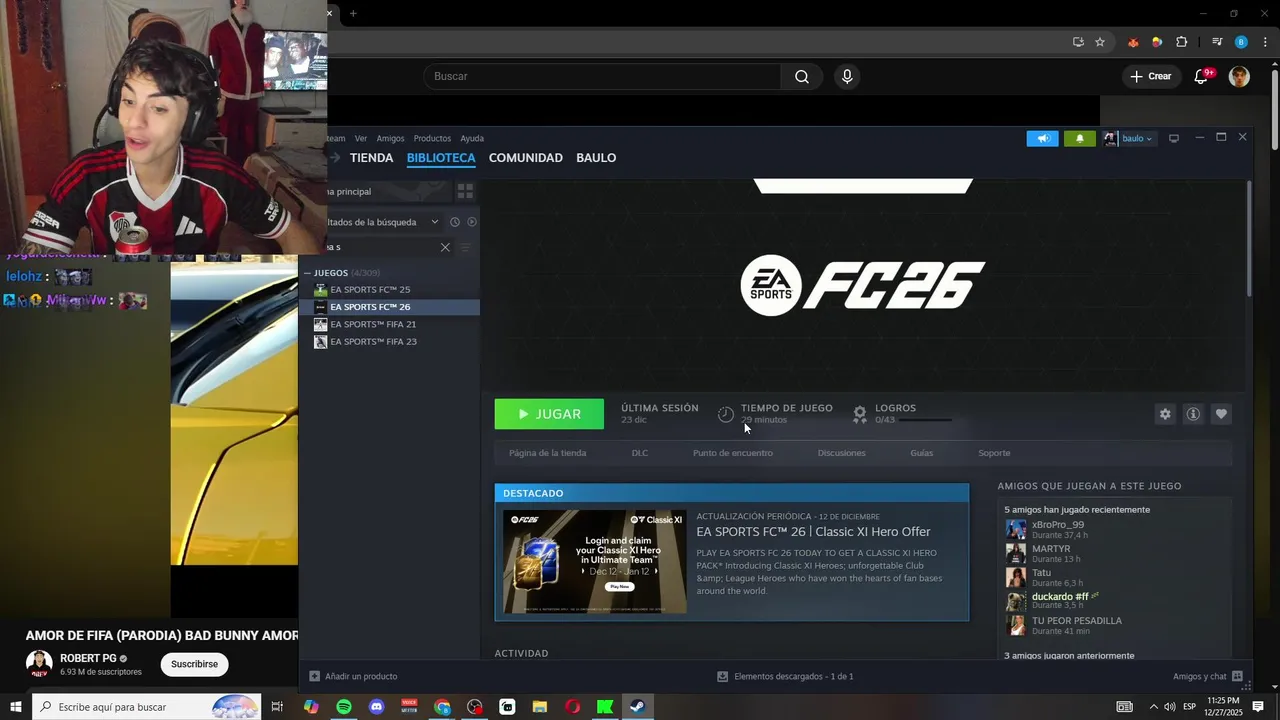Image resolution: width=1280 pixels, height=720 pixels.
Task: Open Discusiones link
Action: click(842, 453)
